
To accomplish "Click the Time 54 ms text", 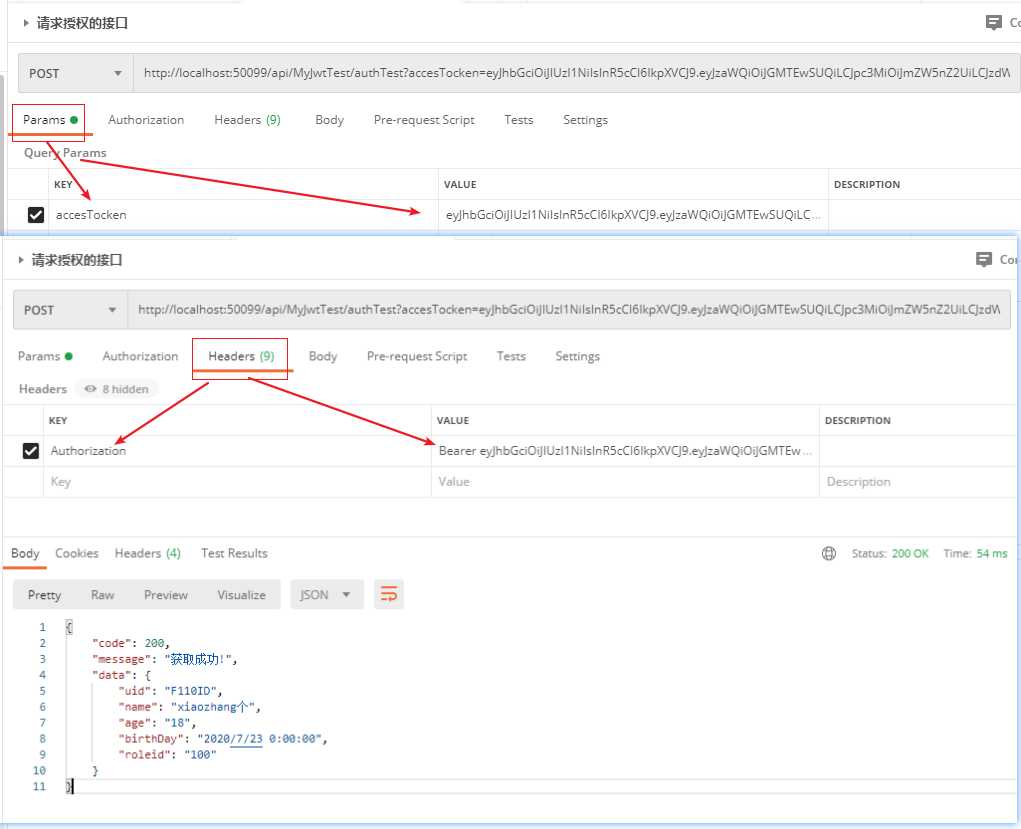I will tap(975, 554).
